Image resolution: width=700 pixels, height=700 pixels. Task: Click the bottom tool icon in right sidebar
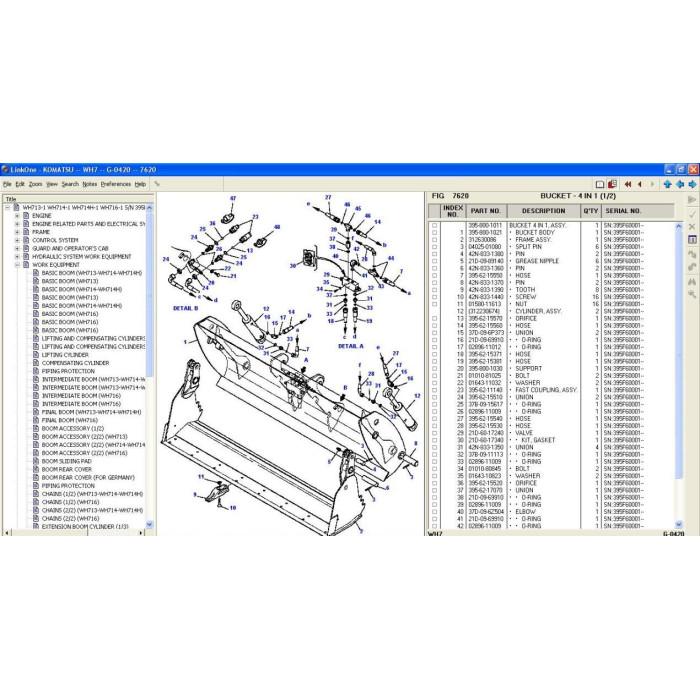pos(692,294)
